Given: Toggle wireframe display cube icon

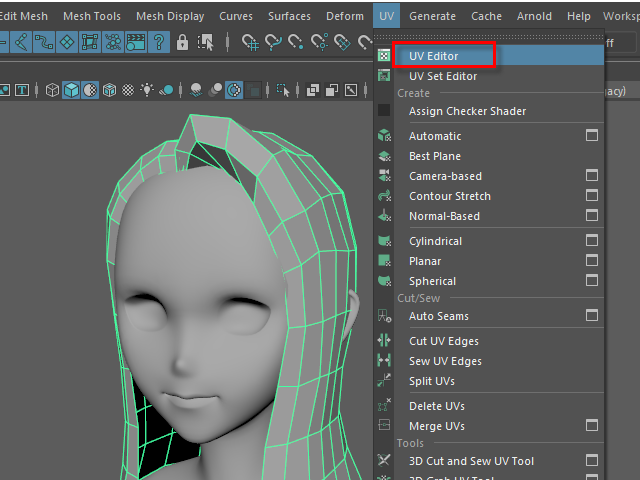Looking at the screenshot, I should point(53,90).
